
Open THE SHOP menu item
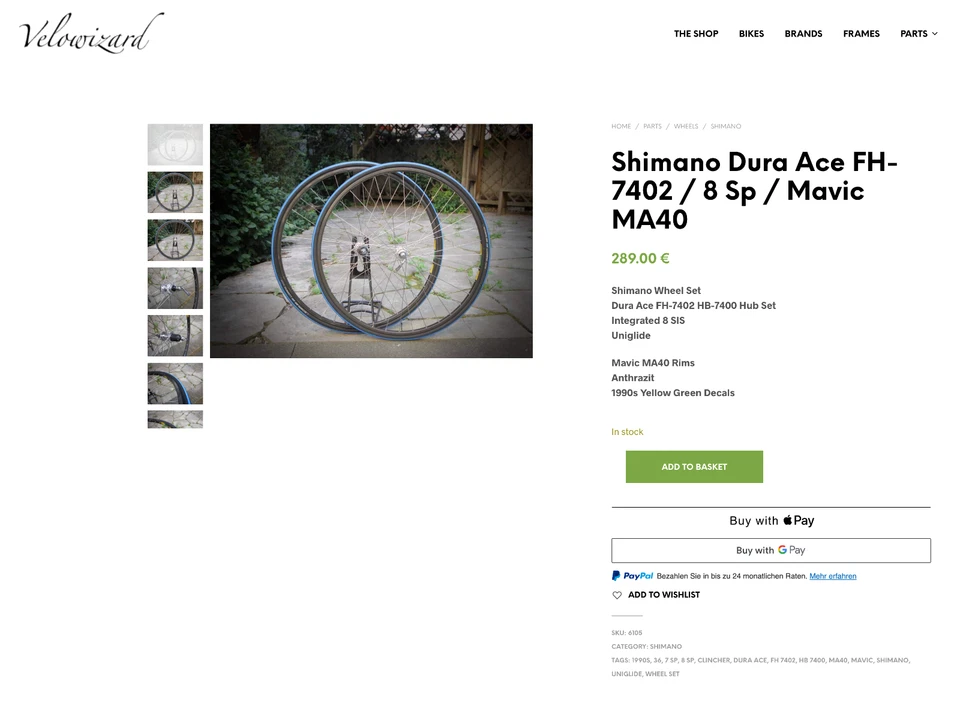tap(696, 34)
